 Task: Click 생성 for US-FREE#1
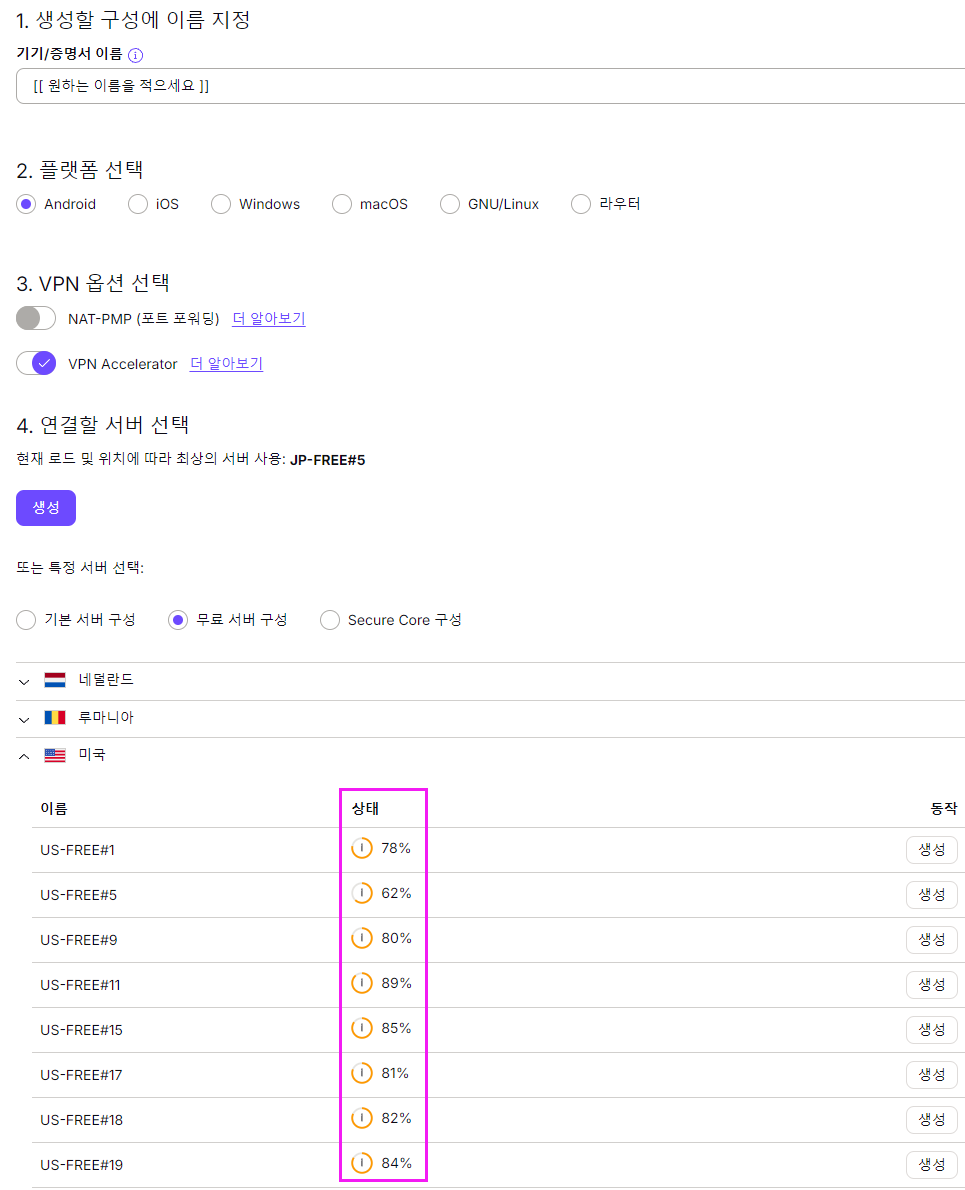point(932,850)
